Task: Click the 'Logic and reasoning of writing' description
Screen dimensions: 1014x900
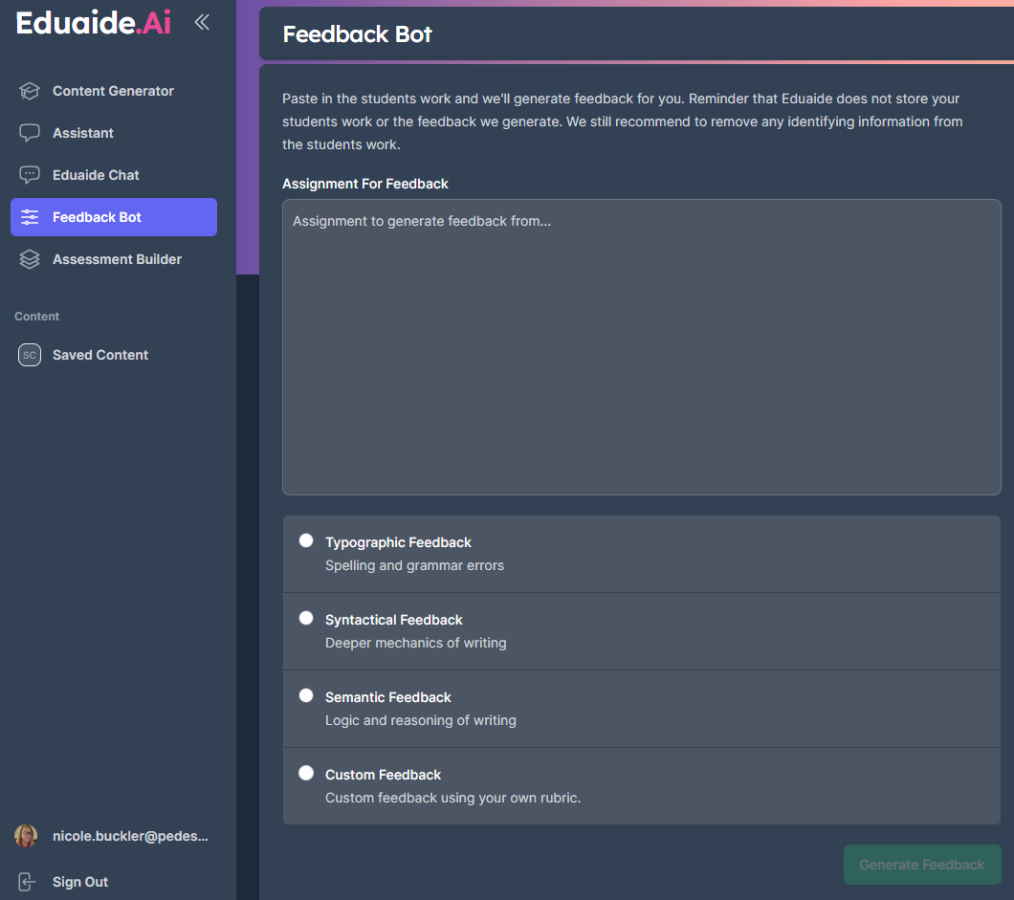Action: point(421,721)
